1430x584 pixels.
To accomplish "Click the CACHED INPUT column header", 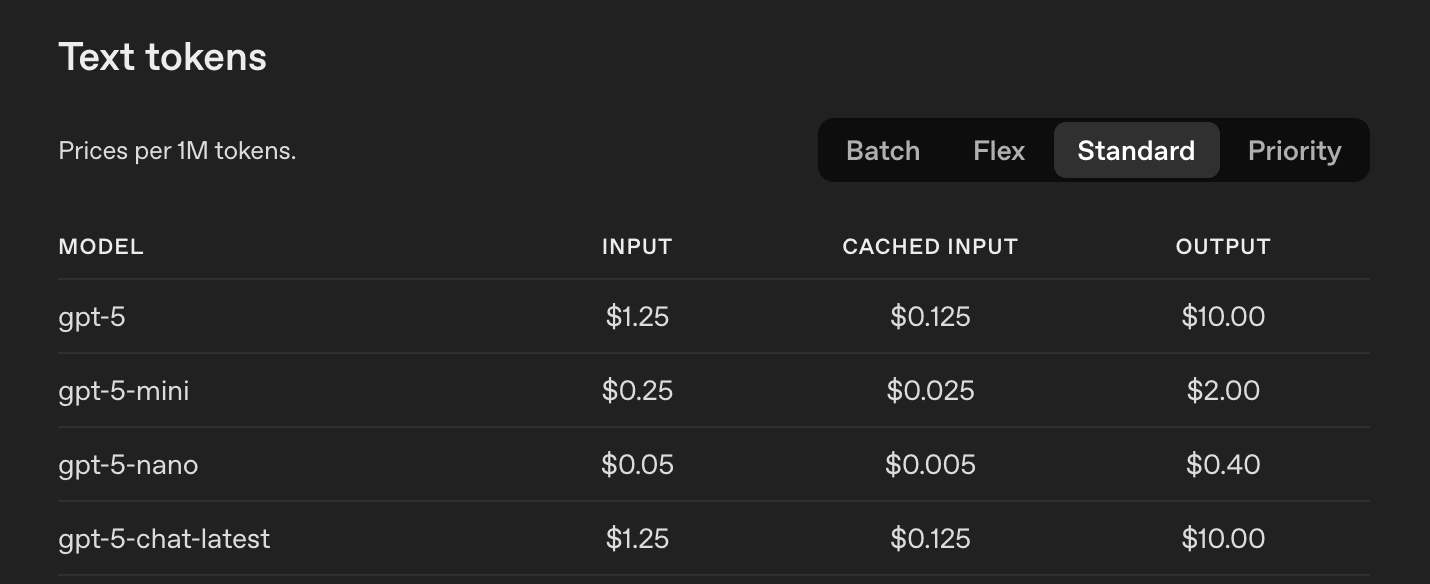I will 930,247.
